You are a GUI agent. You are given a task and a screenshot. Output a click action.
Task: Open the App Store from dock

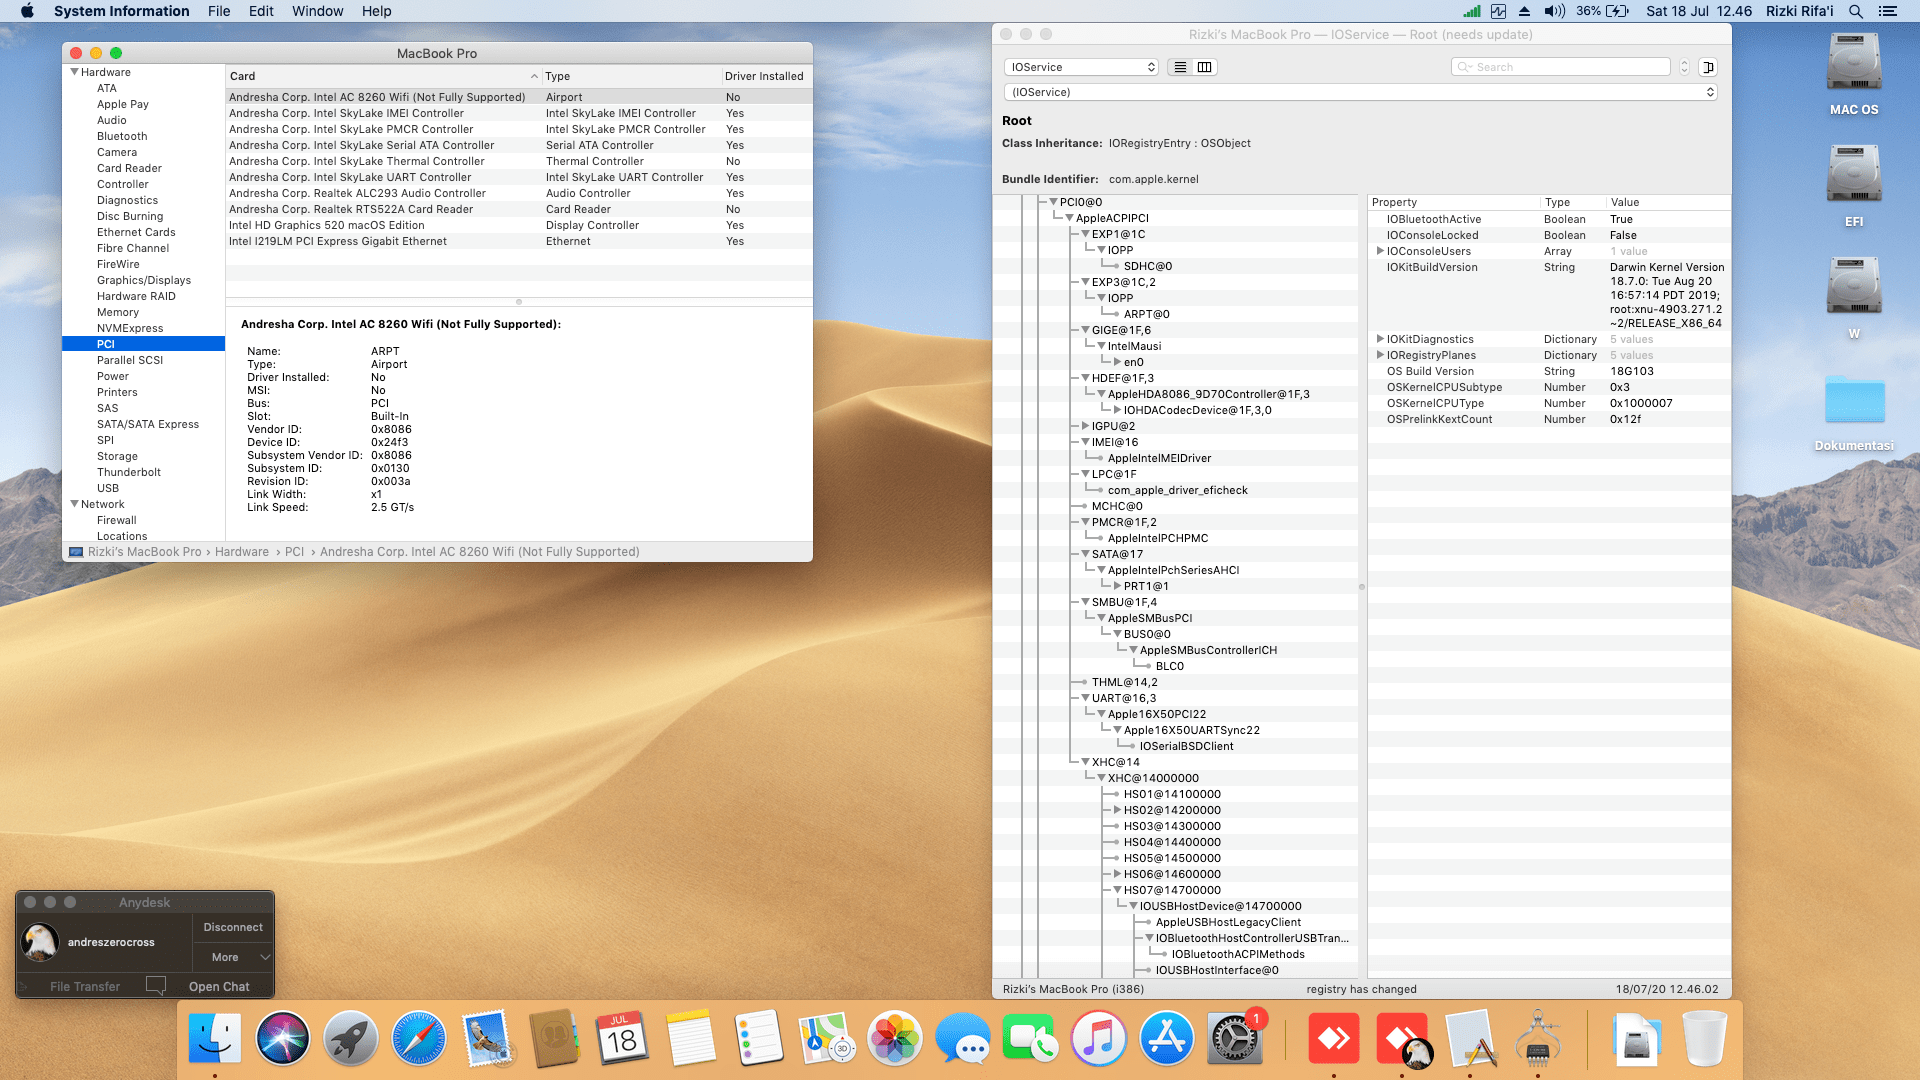coord(1166,1038)
